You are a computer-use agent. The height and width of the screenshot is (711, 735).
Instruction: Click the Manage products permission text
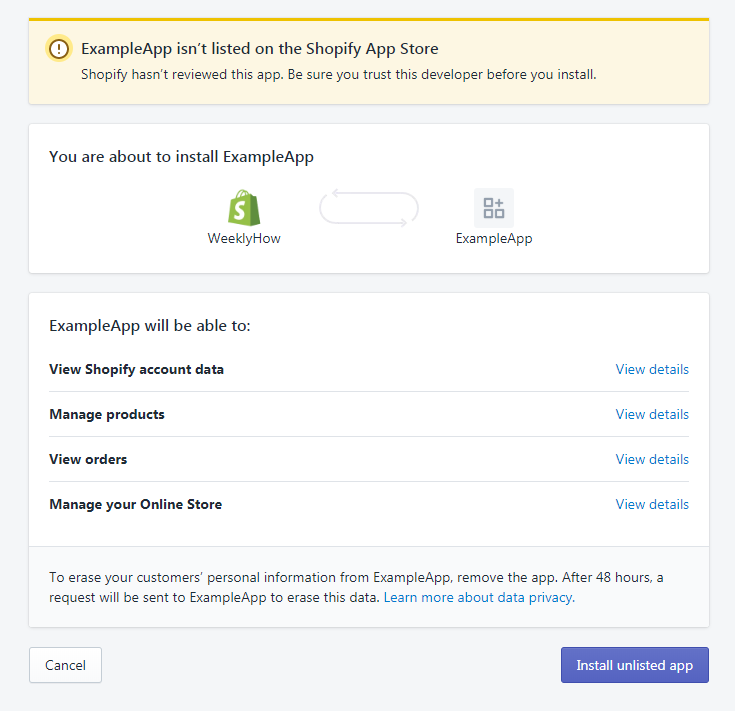[x=107, y=414]
